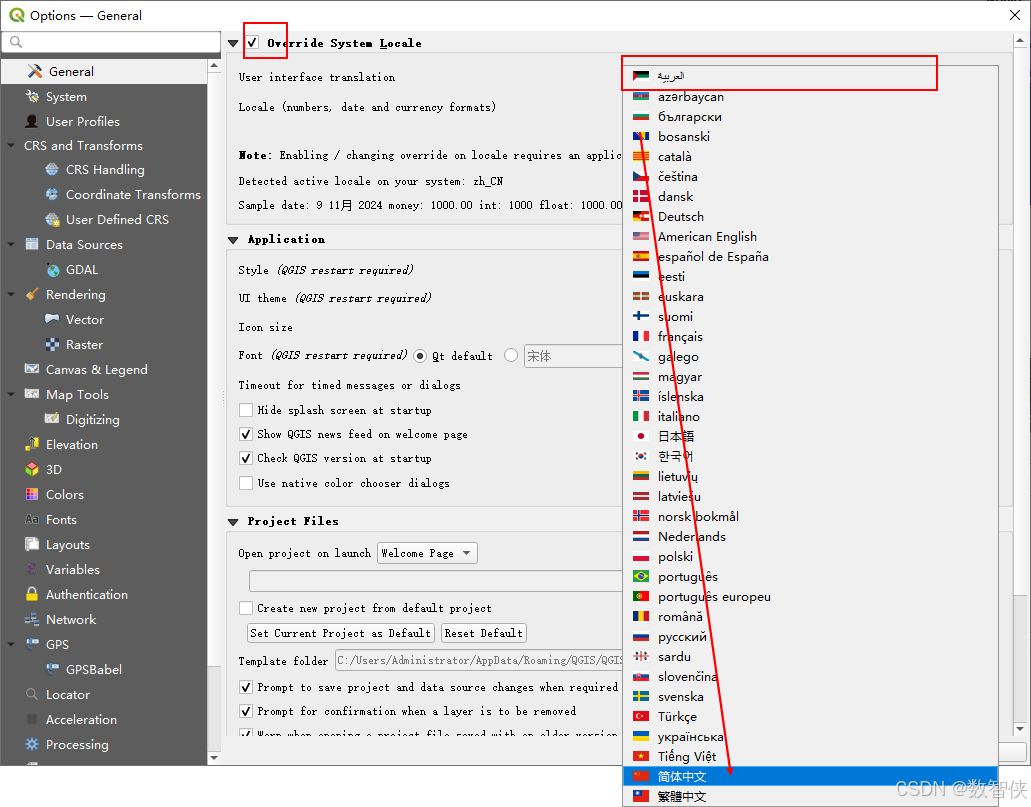Open the Raster checkerboard icon
The height and width of the screenshot is (807, 1031).
coord(52,344)
